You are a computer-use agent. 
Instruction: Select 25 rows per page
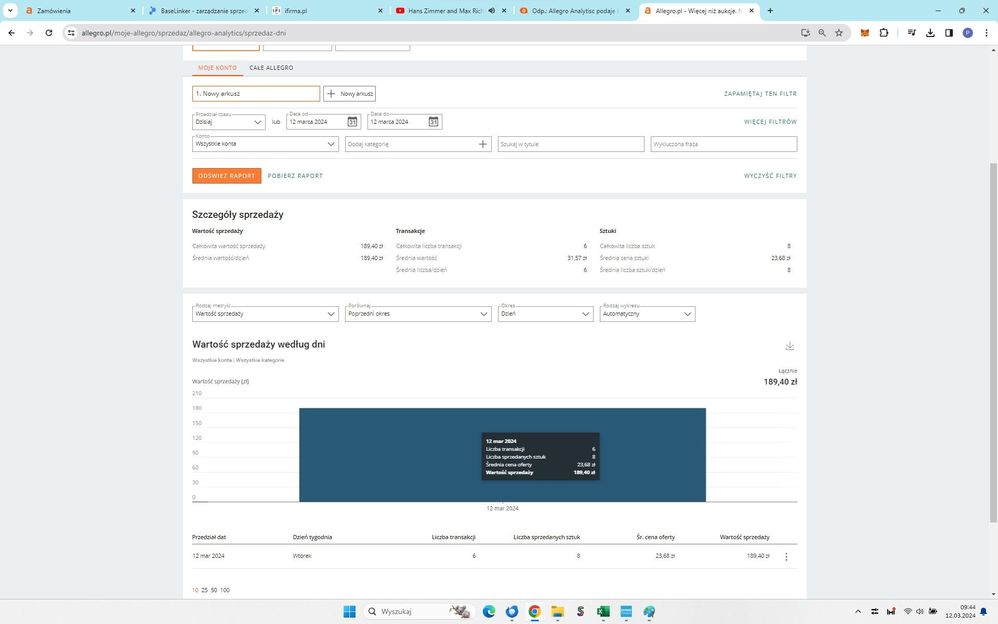[205, 591]
